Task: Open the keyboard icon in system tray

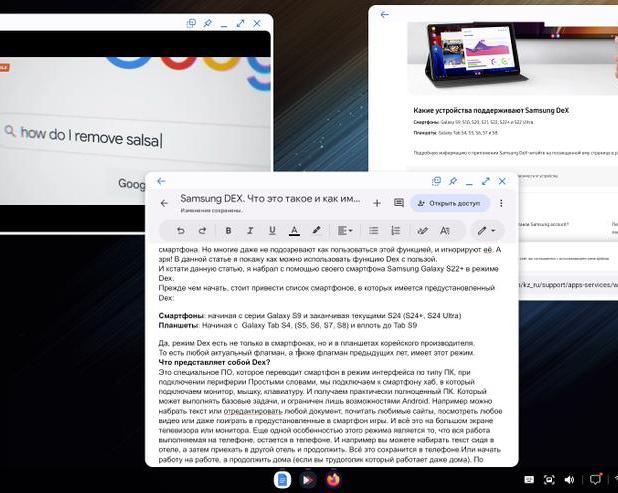Action: pos(529,480)
